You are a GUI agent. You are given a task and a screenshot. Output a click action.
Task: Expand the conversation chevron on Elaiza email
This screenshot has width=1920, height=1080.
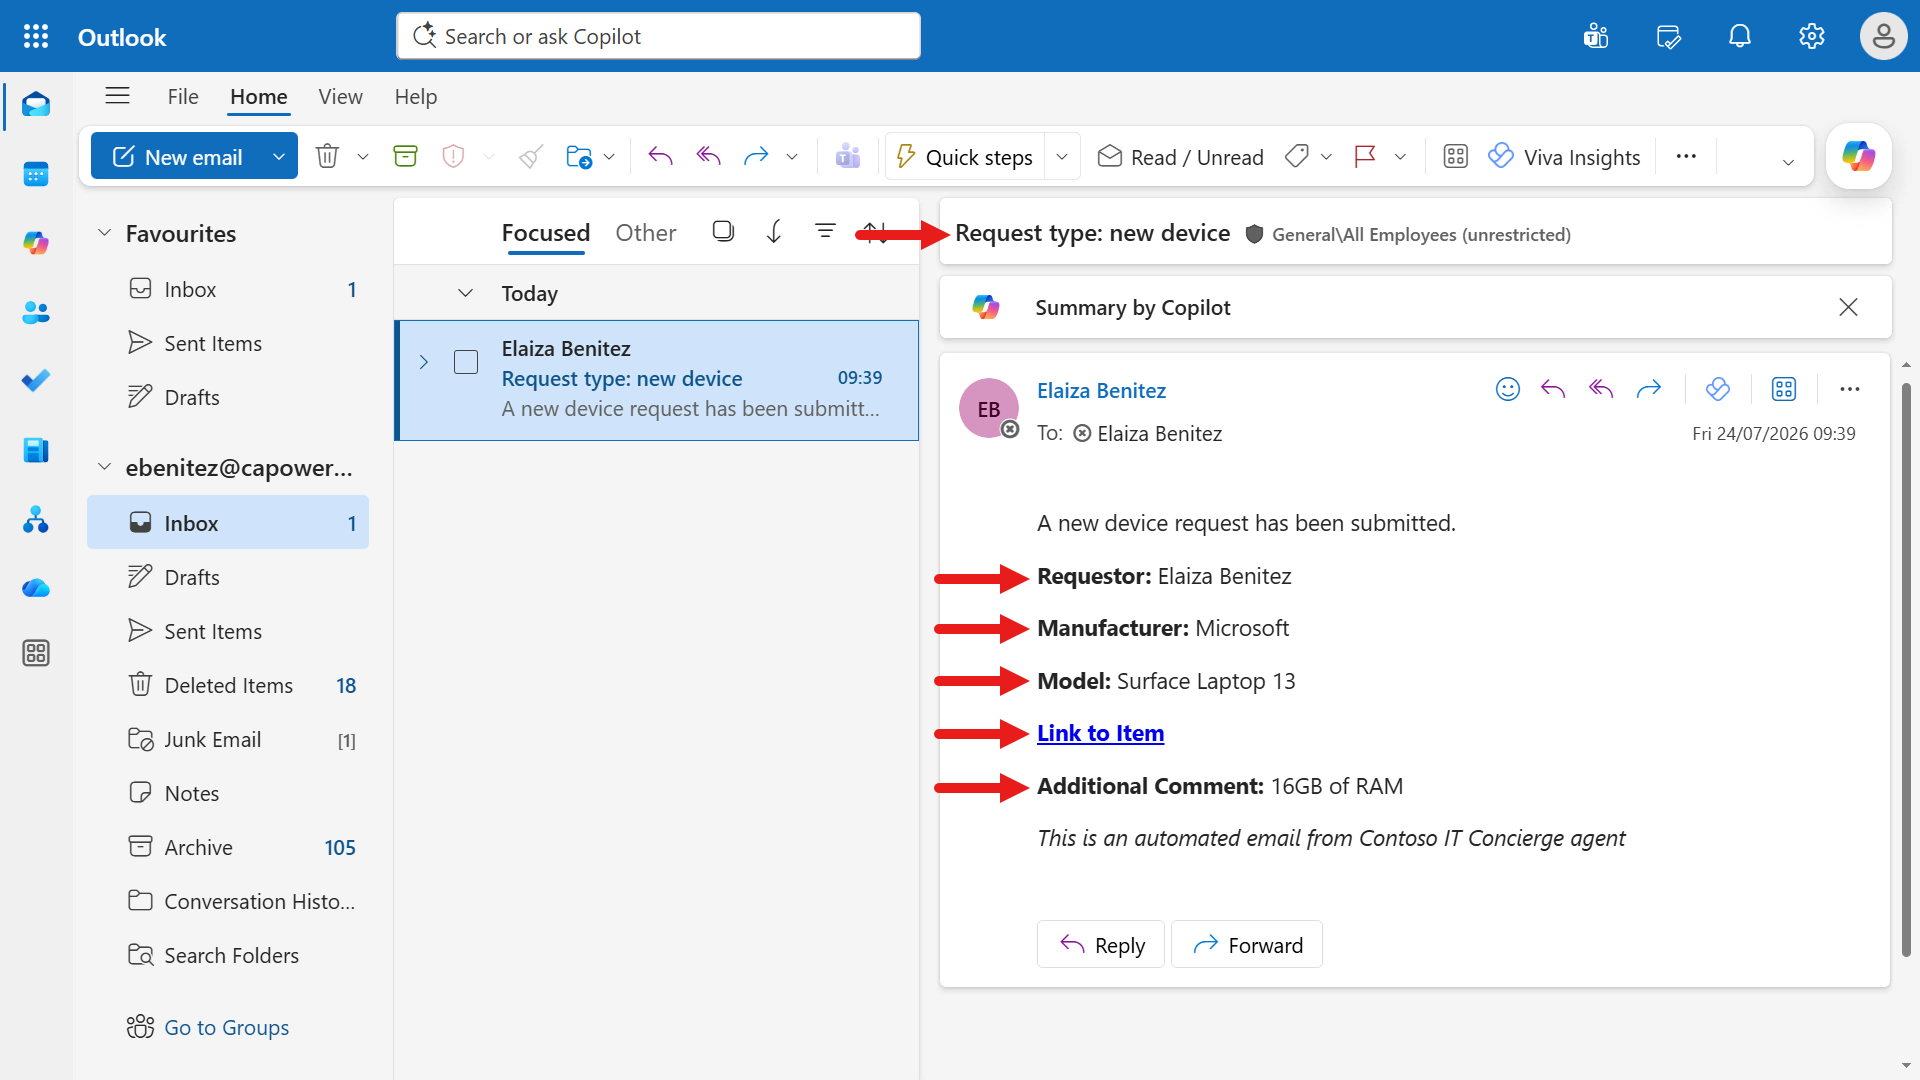tap(424, 362)
